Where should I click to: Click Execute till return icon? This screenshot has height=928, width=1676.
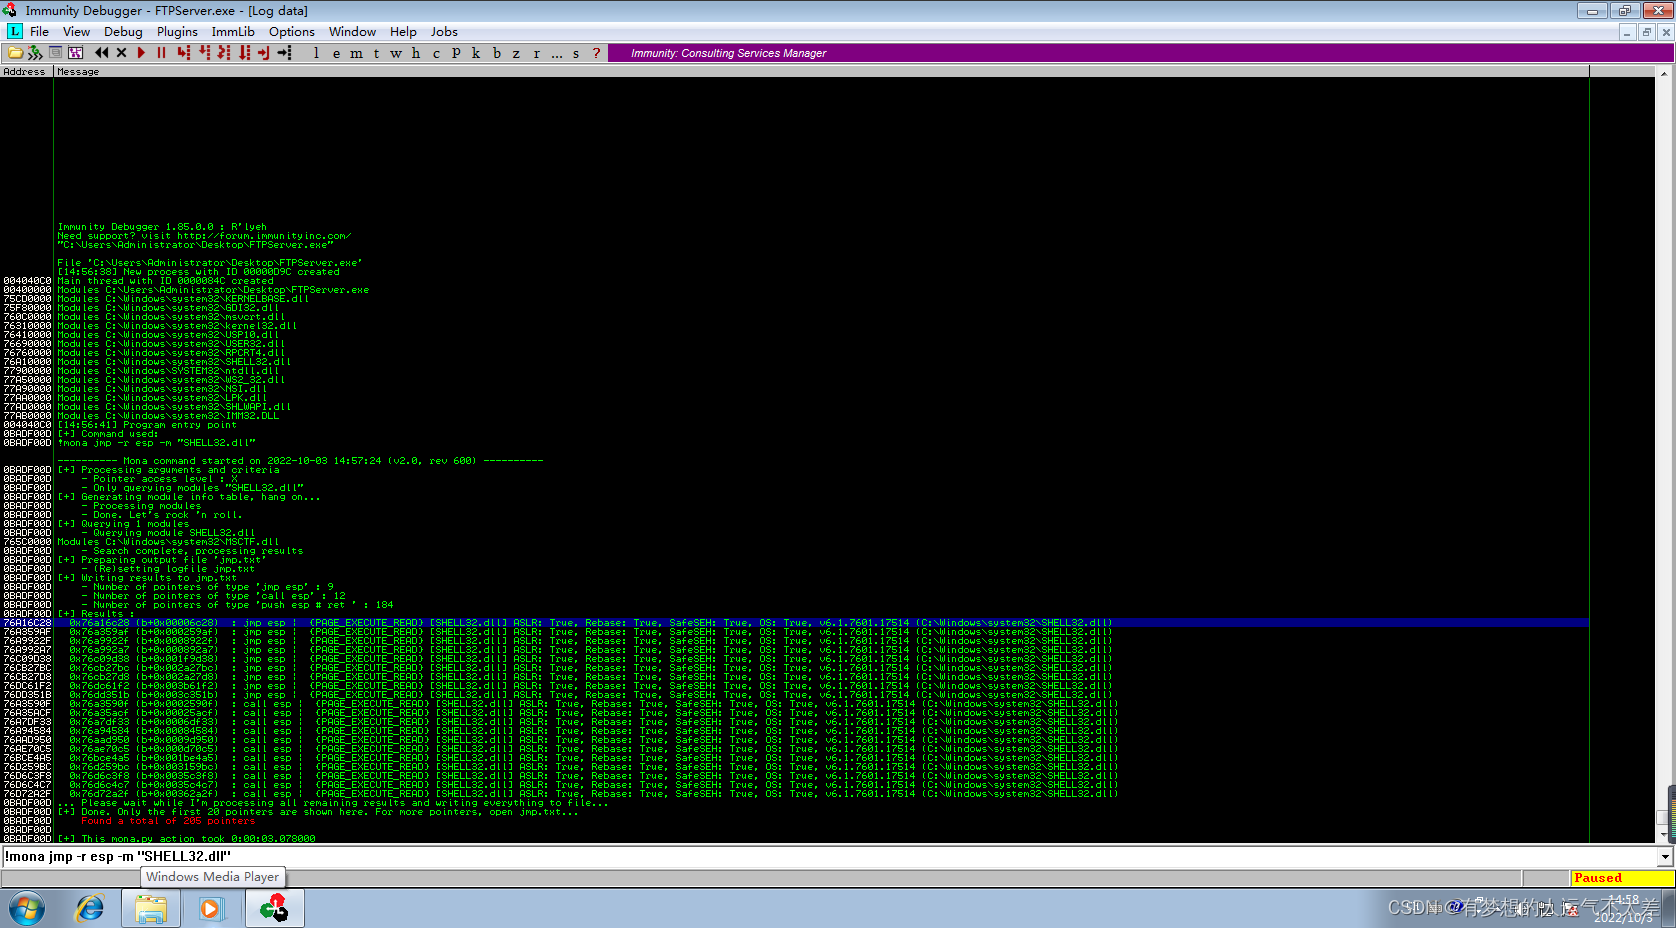pyautogui.click(x=264, y=53)
